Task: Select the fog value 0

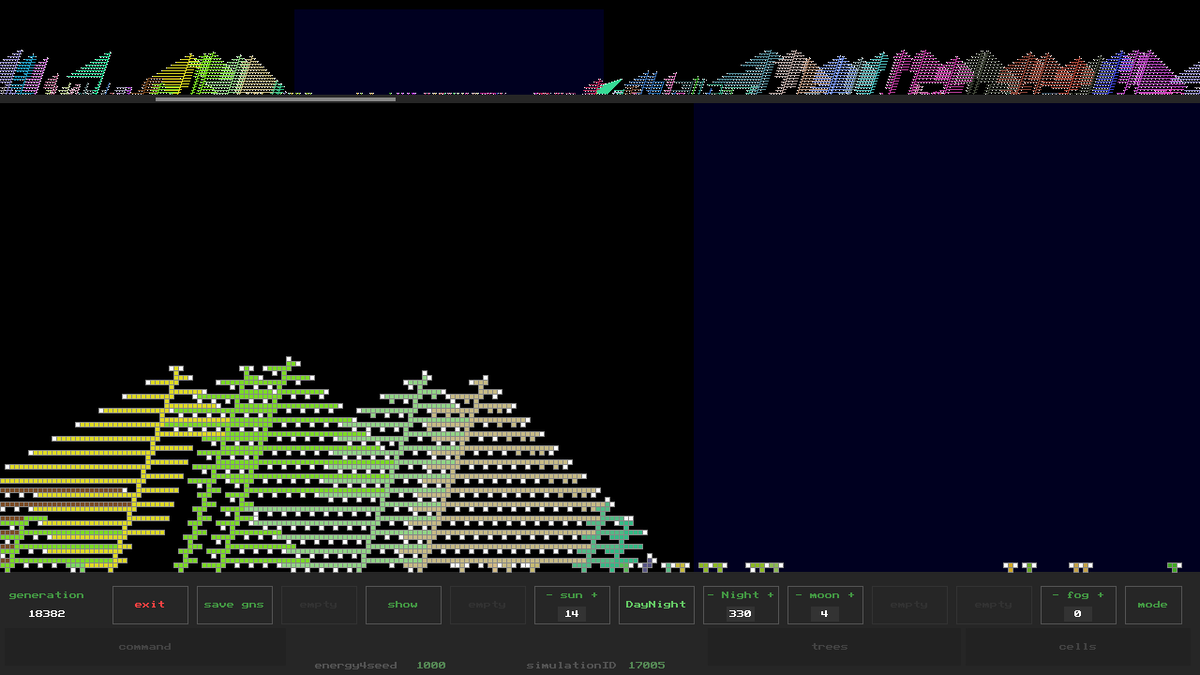Action: click(x=1078, y=614)
